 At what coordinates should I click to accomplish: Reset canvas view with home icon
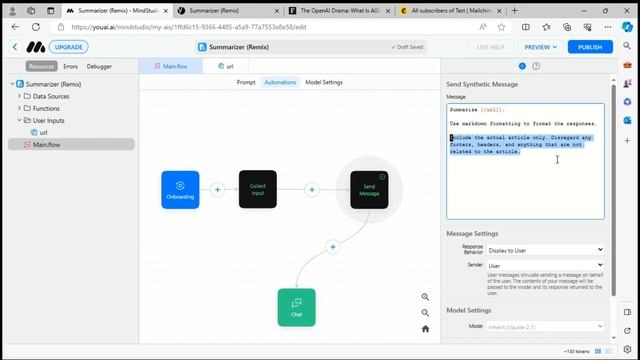[425, 329]
